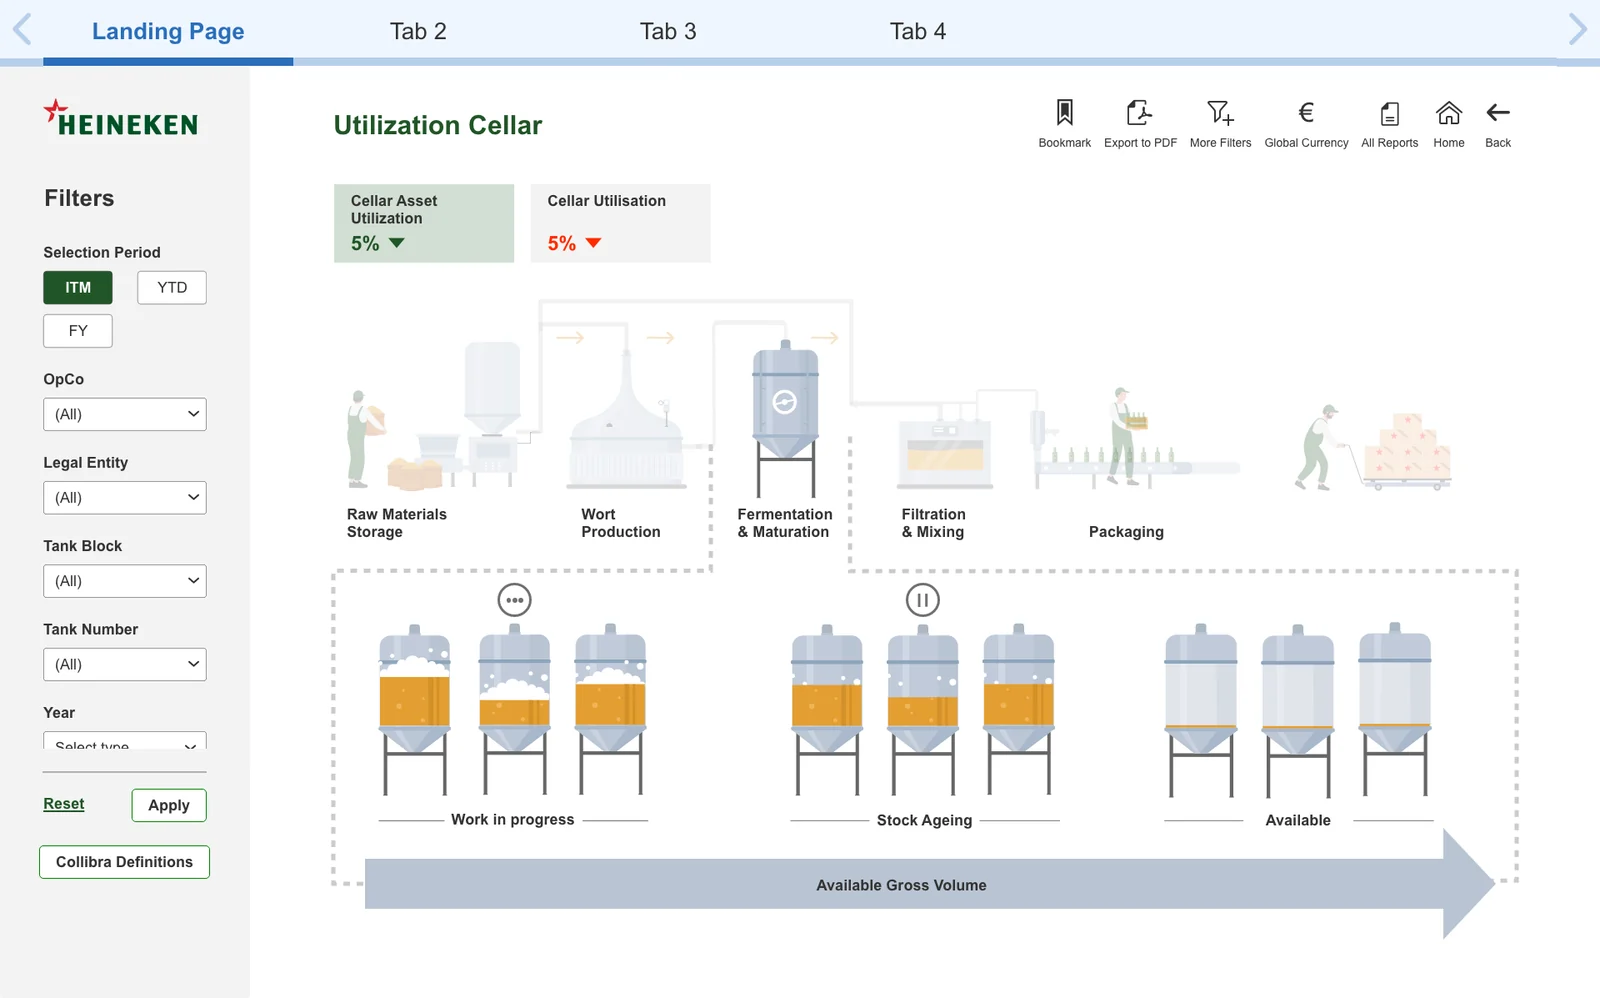Screen dimensions: 1600x998
Task: Click the Stock Ageing pause icon
Action: tap(922, 600)
